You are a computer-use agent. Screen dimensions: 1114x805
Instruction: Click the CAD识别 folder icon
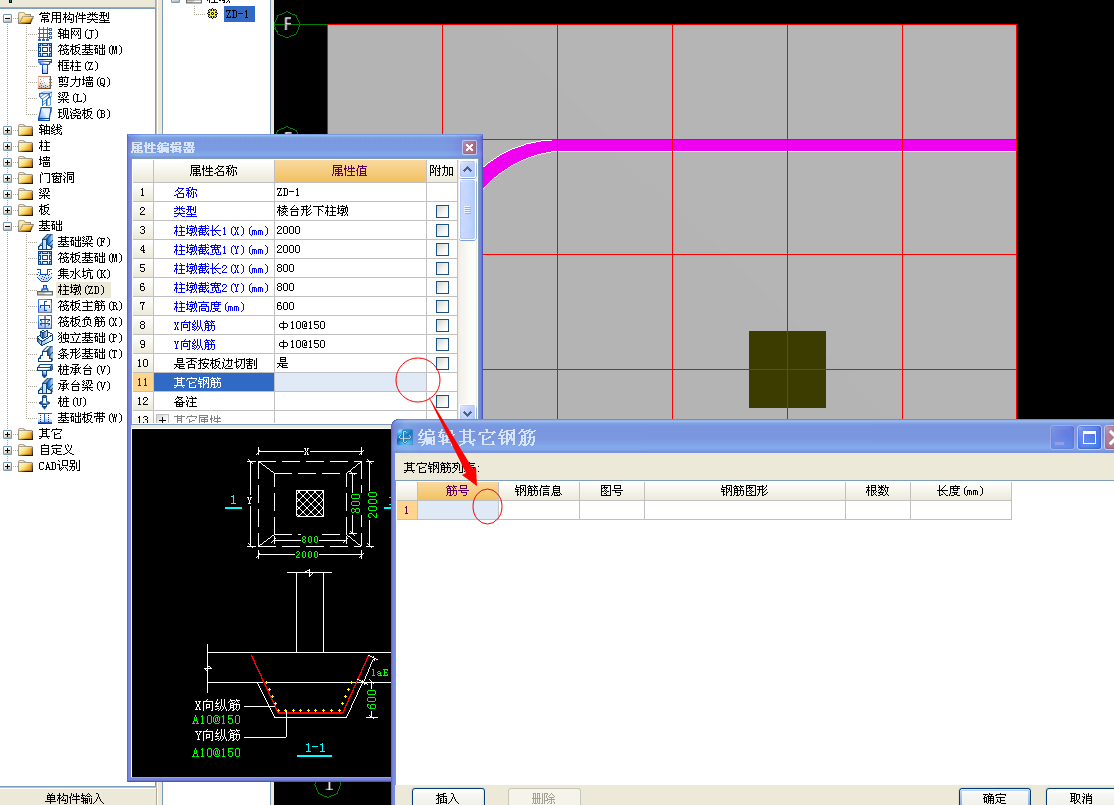point(26,466)
